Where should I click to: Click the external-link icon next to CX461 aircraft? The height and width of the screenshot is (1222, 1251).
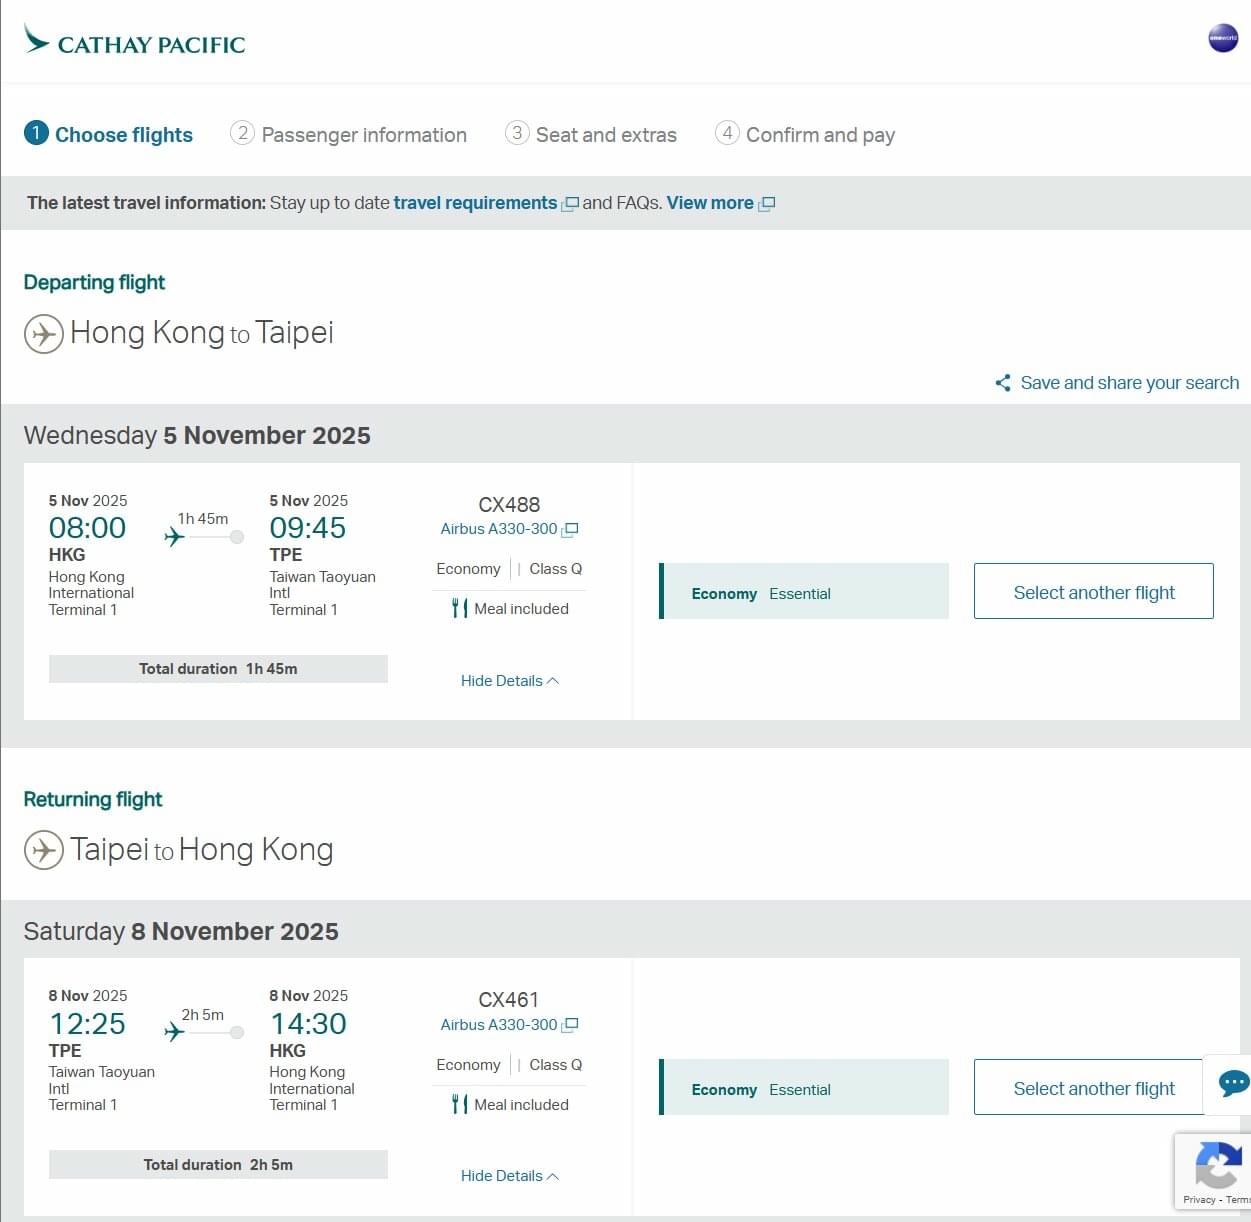pyautogui.click(x=570, y=1025)
